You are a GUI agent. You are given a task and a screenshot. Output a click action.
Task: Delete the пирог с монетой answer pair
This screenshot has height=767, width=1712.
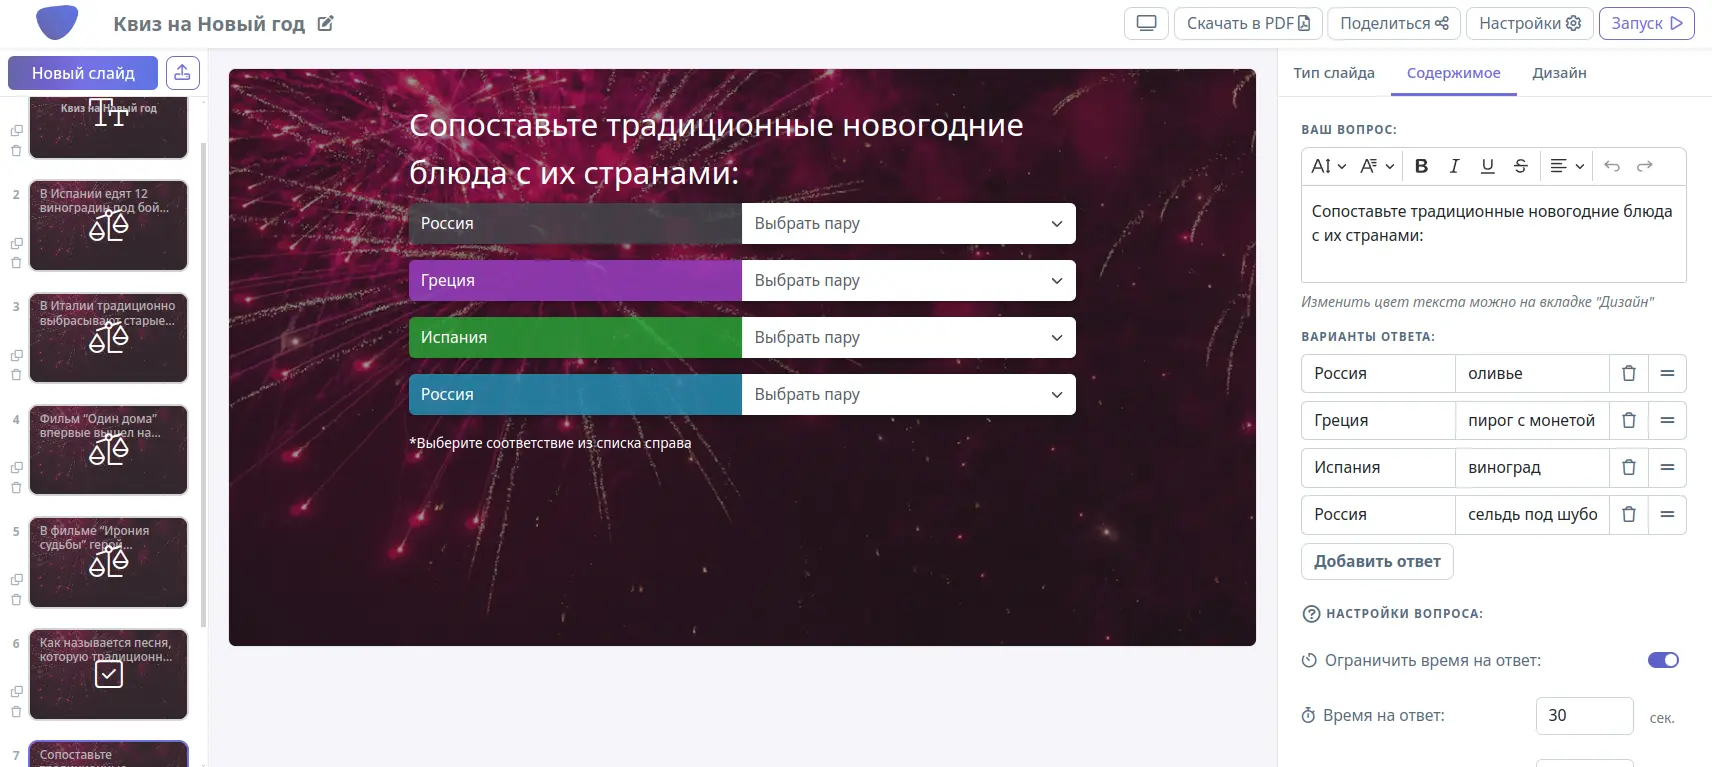(x=1629, y=420)
